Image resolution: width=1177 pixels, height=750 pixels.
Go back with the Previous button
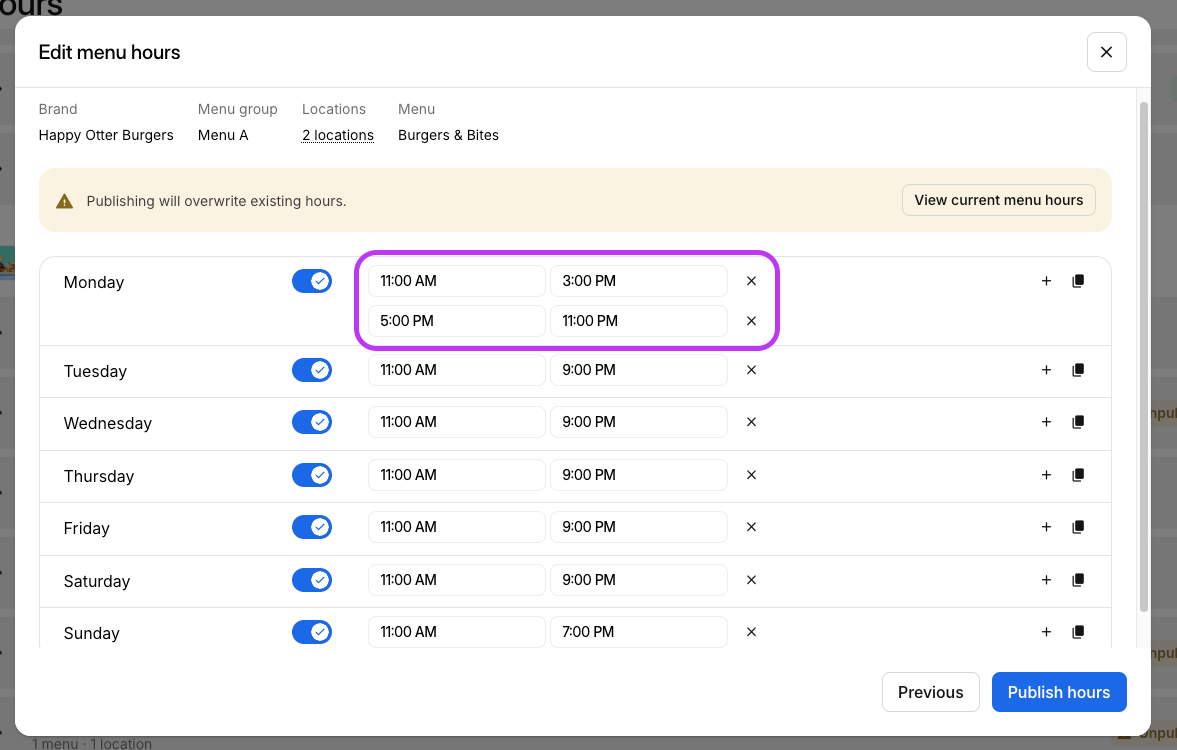(930, 692)
